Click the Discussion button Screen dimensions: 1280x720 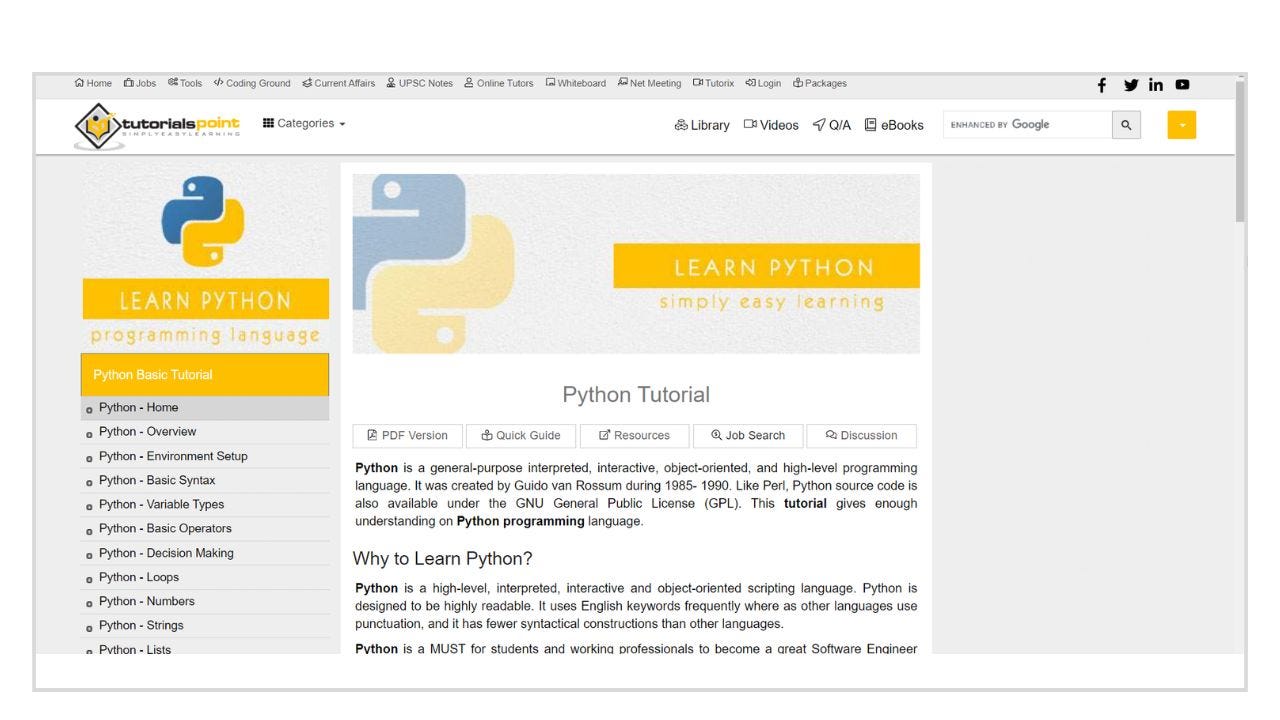coord(861,435)
